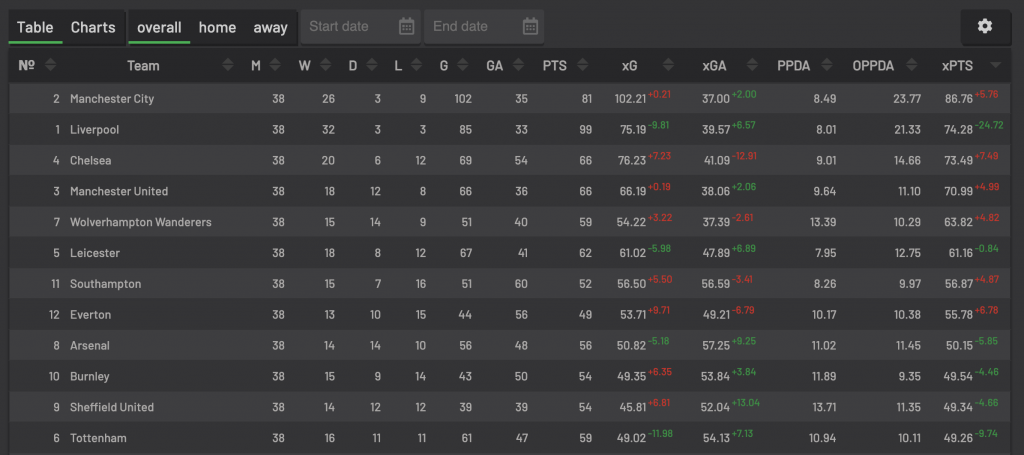
Task: Show home matches only
Action: (217, 27)
